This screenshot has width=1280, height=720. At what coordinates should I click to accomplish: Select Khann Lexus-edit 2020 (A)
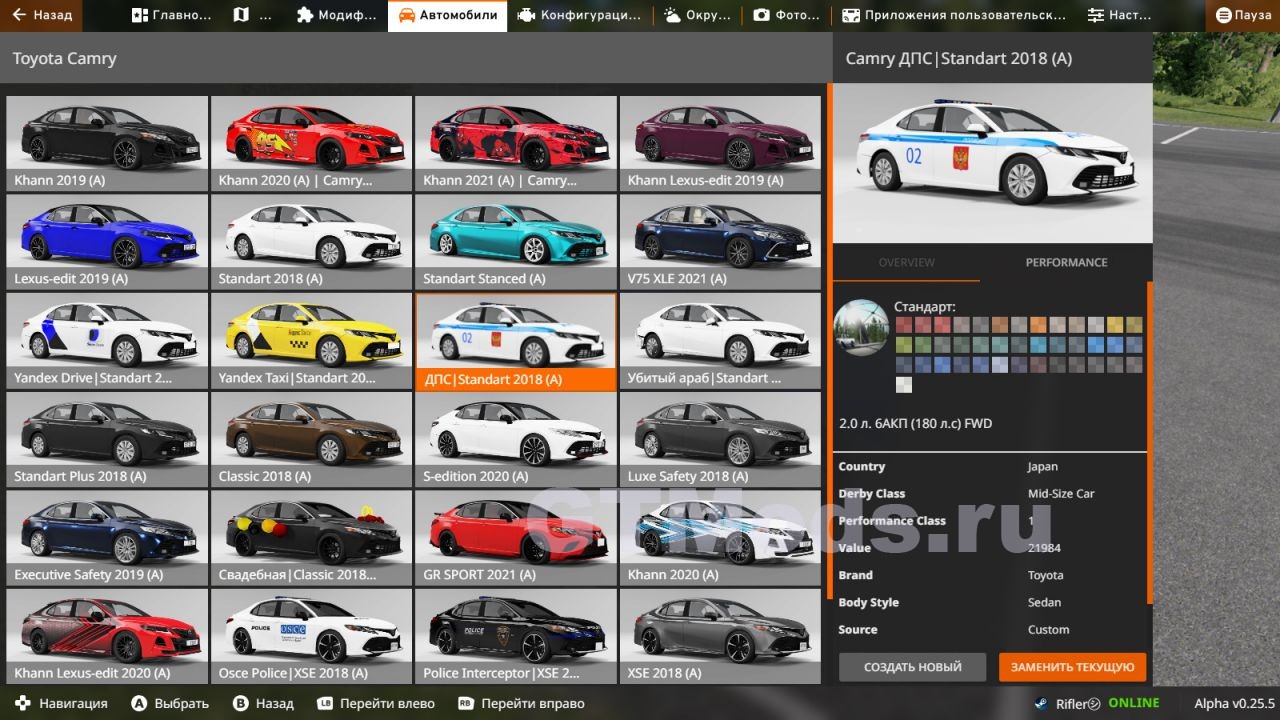point(107,636)
